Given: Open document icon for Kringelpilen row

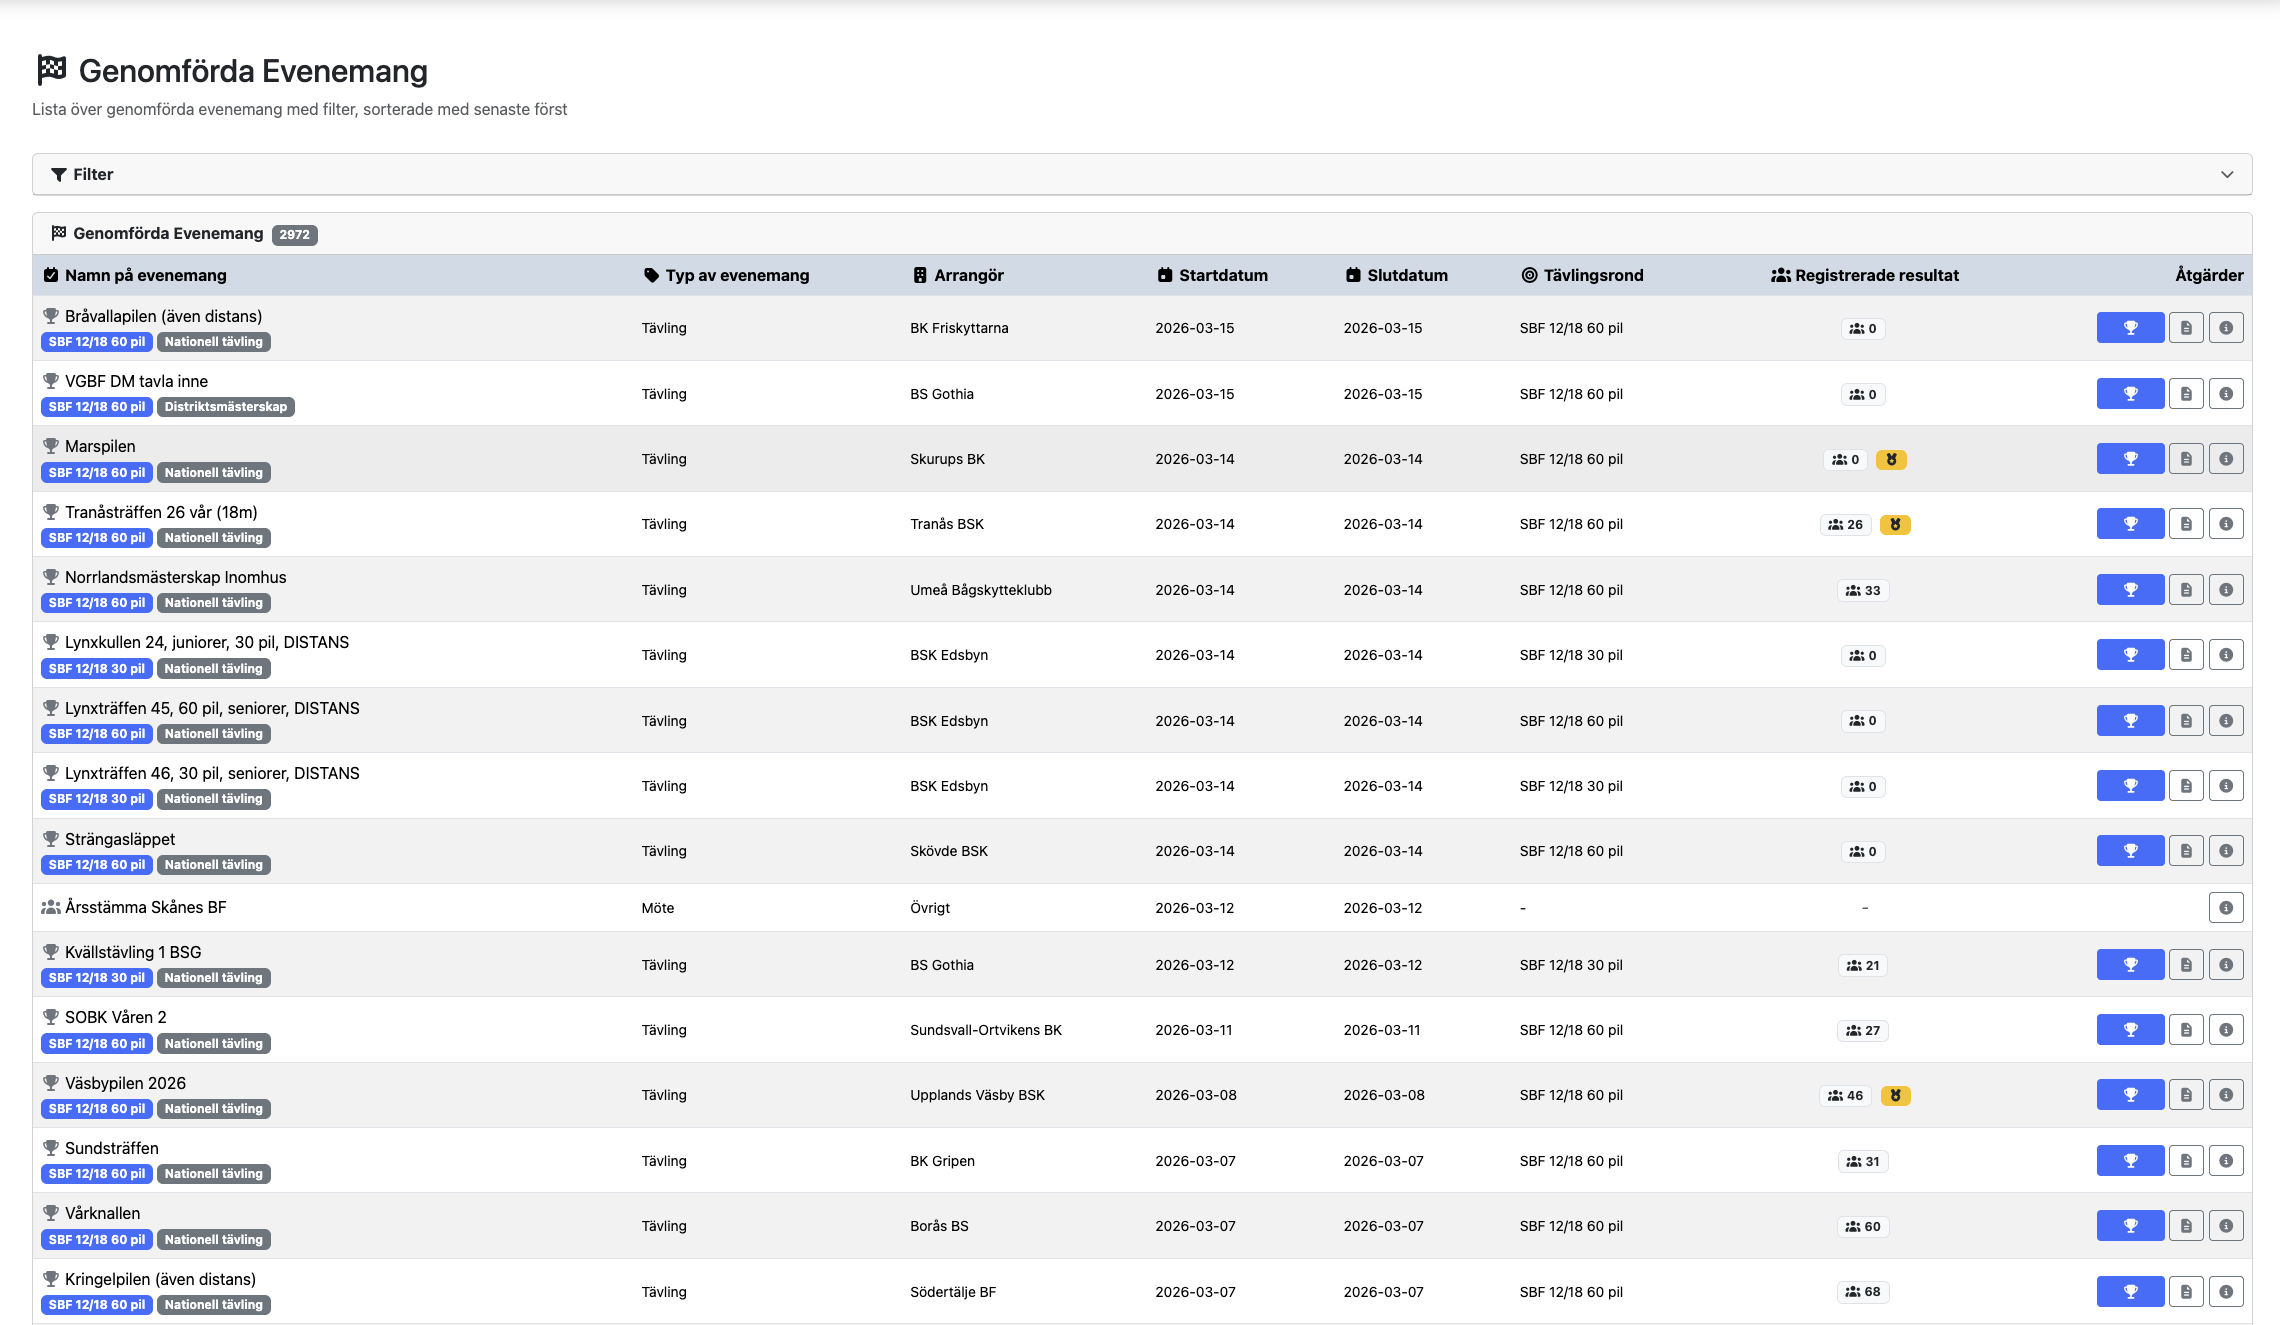Looking at the screenshot, I should point(2186,1292).
